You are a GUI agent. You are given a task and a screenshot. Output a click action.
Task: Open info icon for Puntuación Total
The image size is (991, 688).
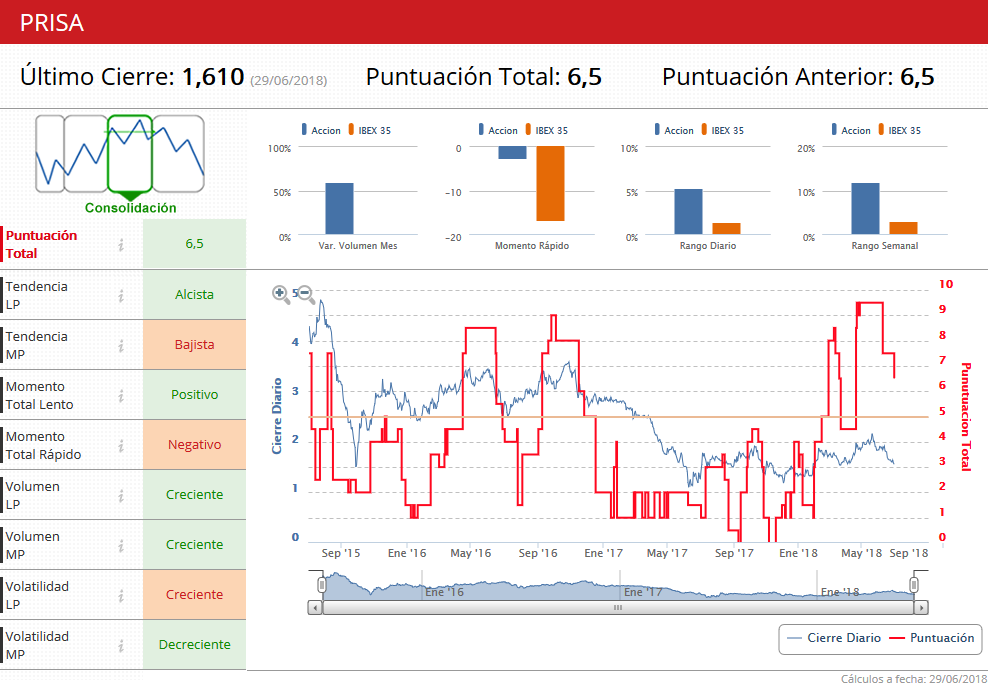coord(121,244)
